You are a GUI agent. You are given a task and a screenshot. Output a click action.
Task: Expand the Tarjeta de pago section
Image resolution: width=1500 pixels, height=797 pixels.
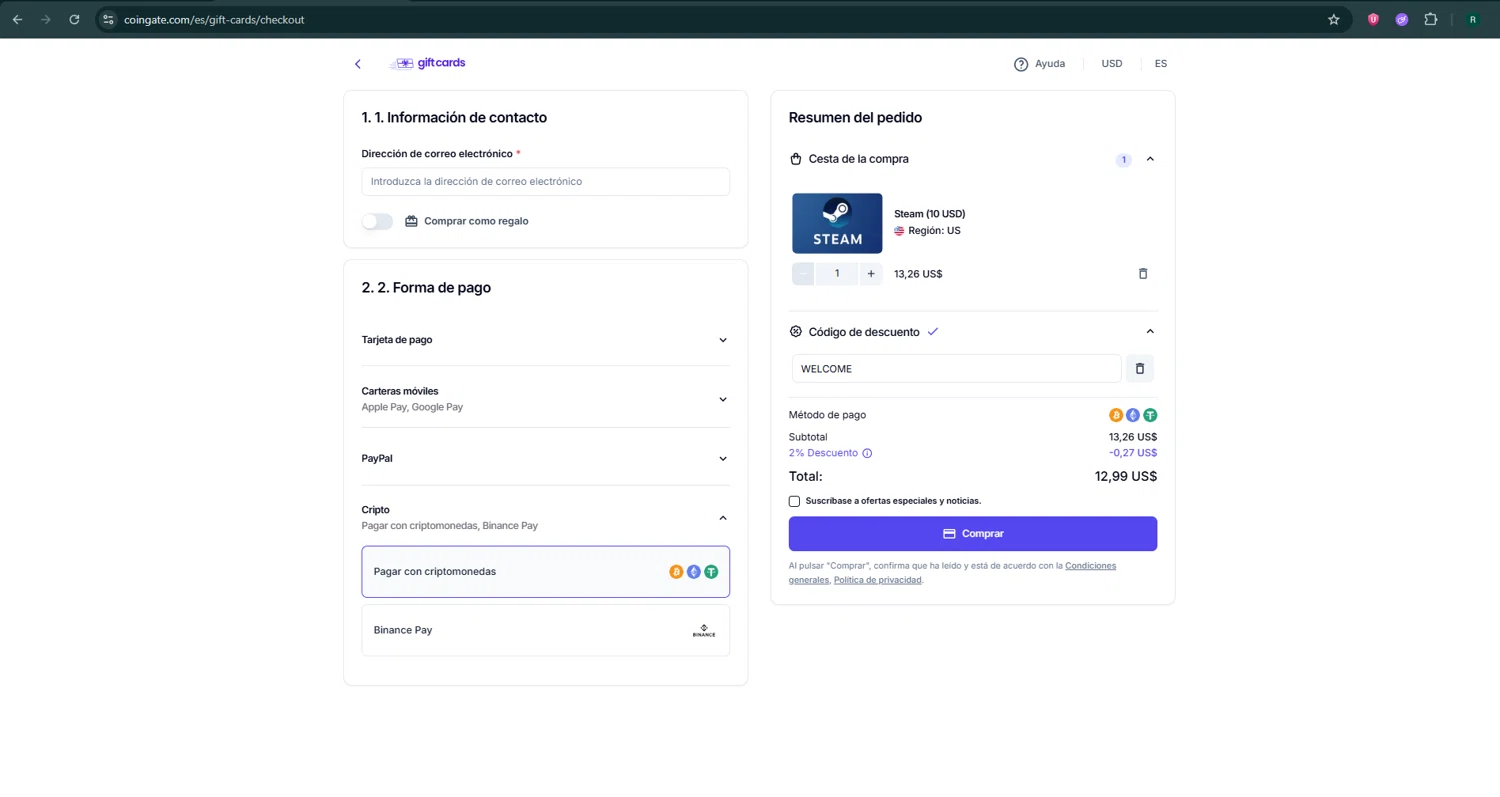(546, 340)
